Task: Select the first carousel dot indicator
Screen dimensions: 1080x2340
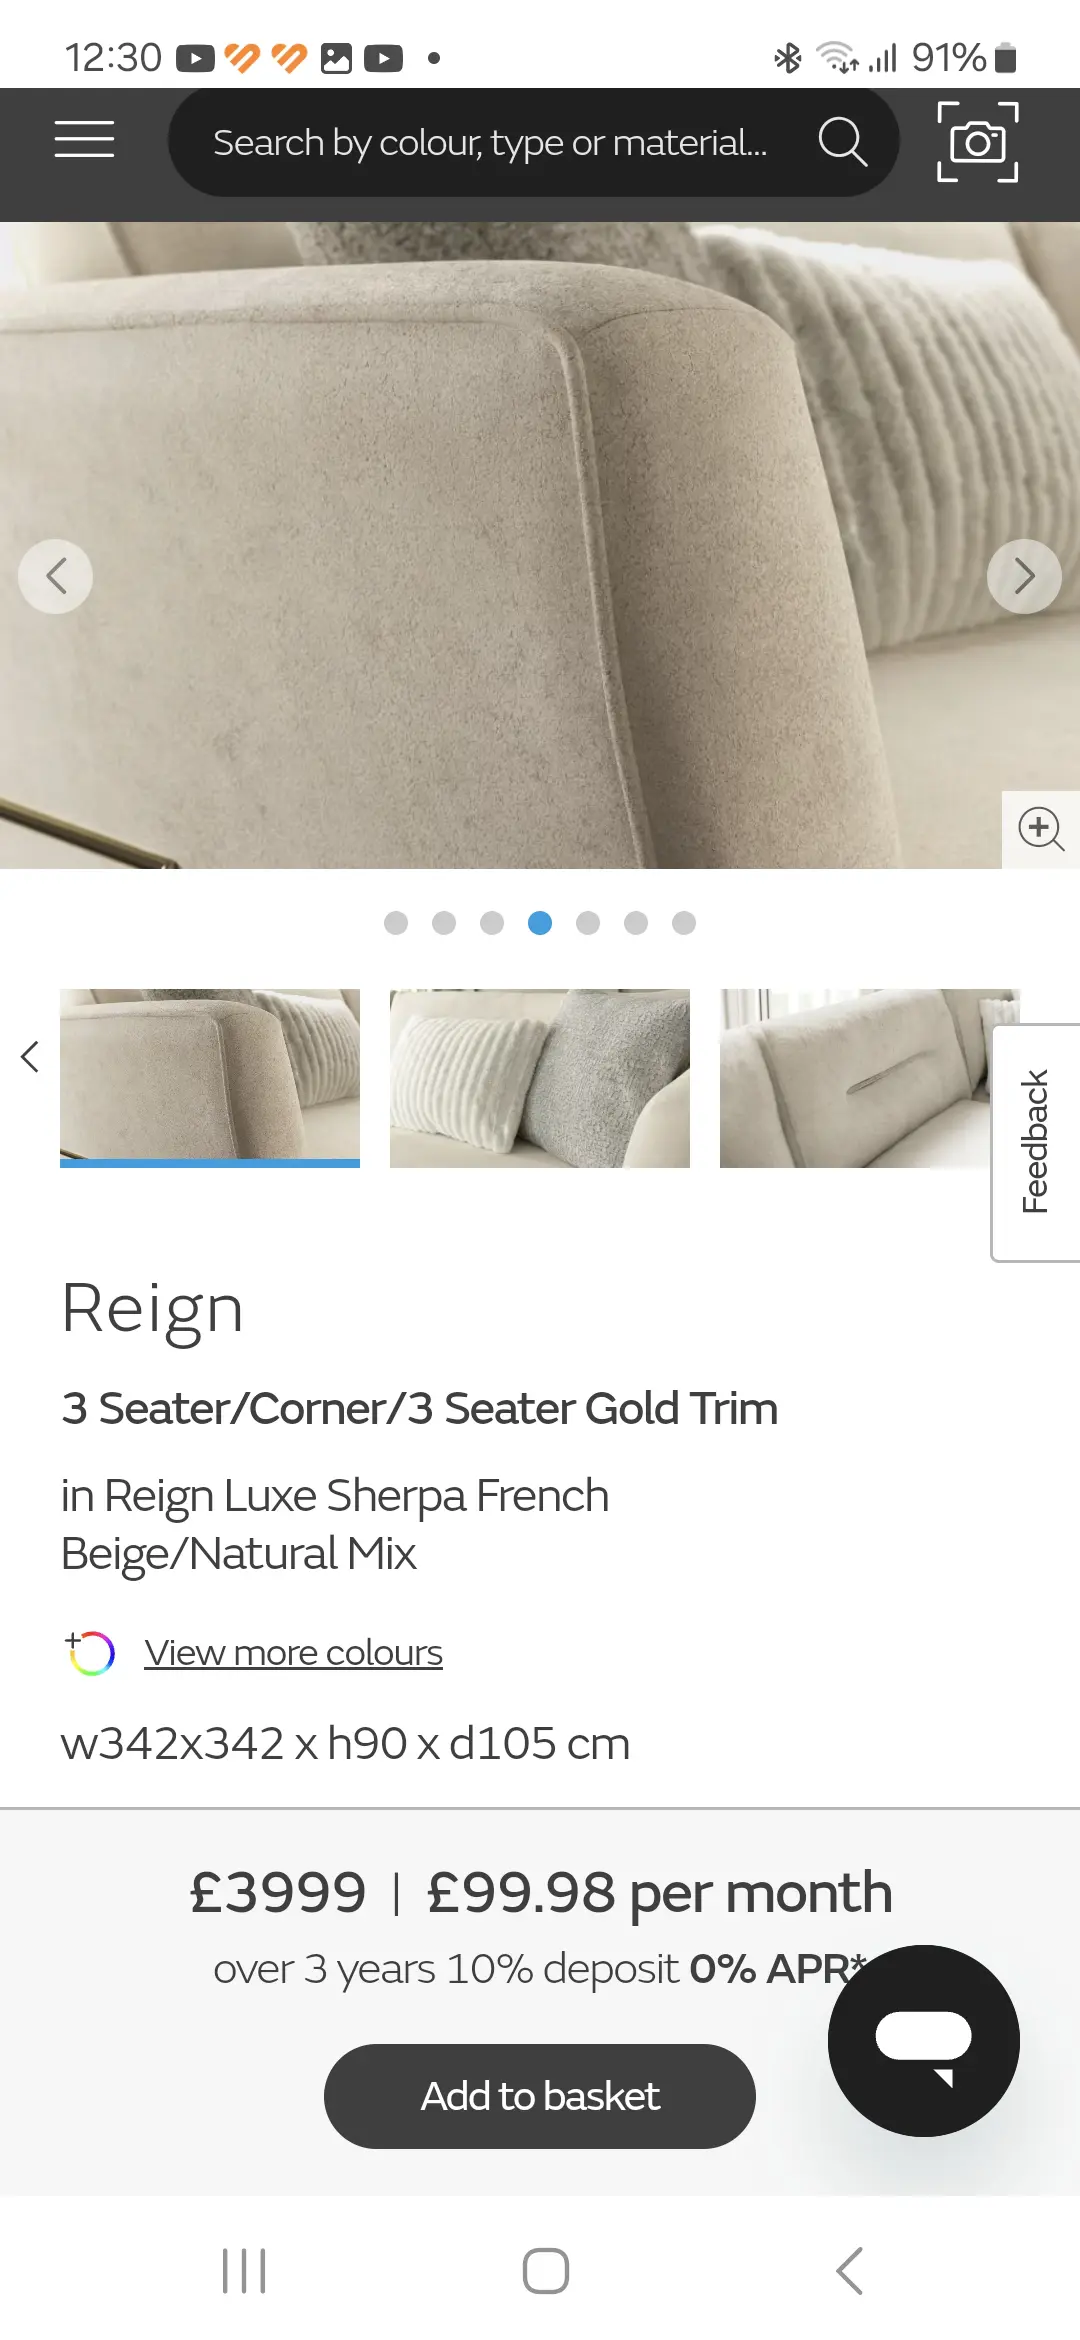Action: click(396, 923)
